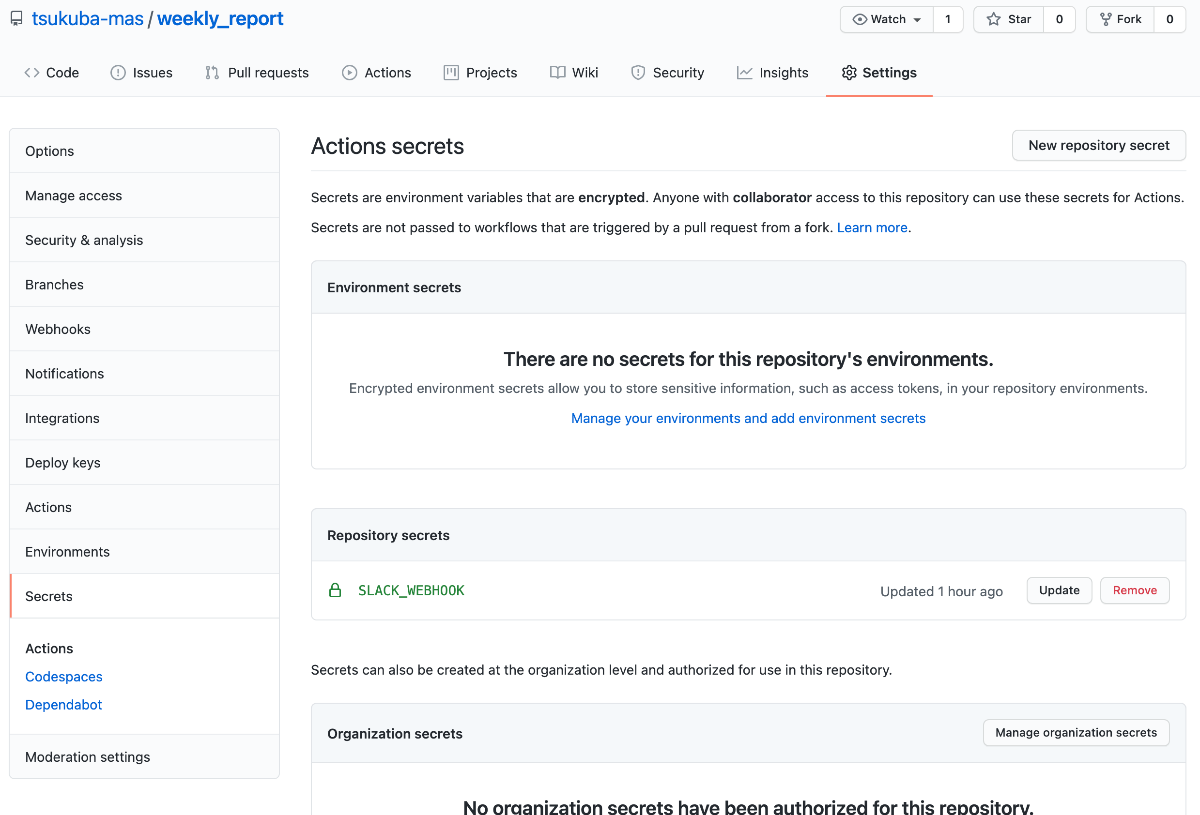Click the Star icon
The height and width of the screenshot is (815, 1200).
[994, 19]
